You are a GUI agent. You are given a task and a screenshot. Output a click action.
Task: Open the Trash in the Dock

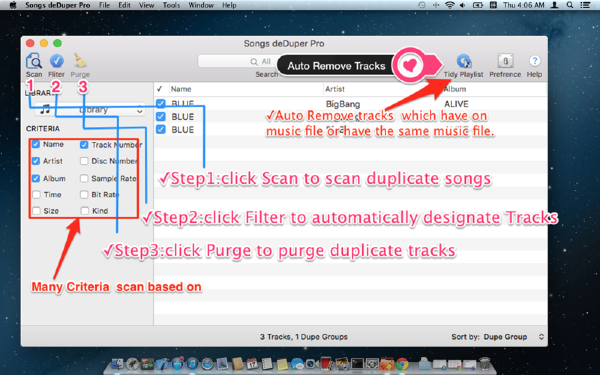tap(484, 364)
